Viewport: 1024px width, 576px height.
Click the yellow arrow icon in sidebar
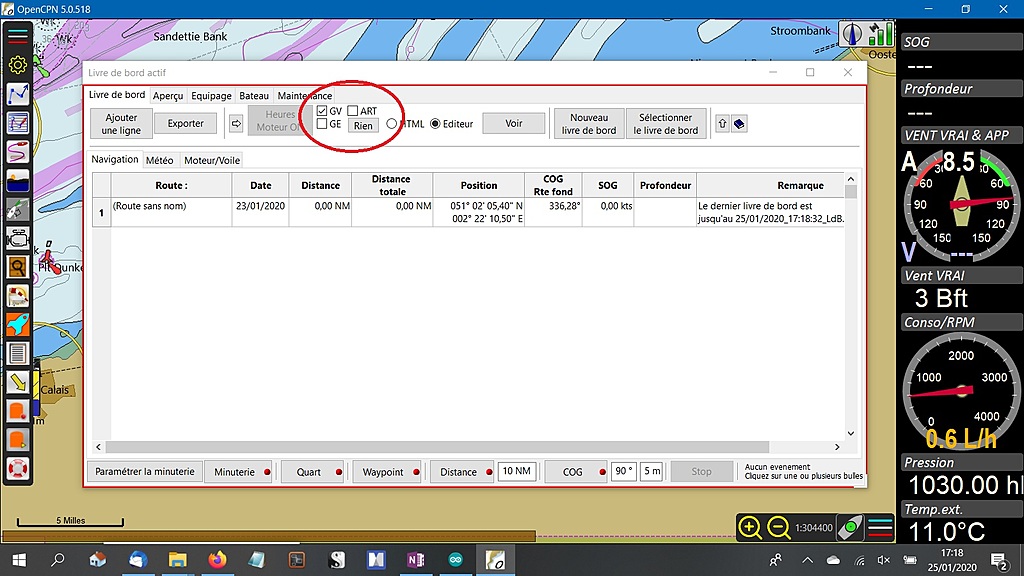(18, 383)
